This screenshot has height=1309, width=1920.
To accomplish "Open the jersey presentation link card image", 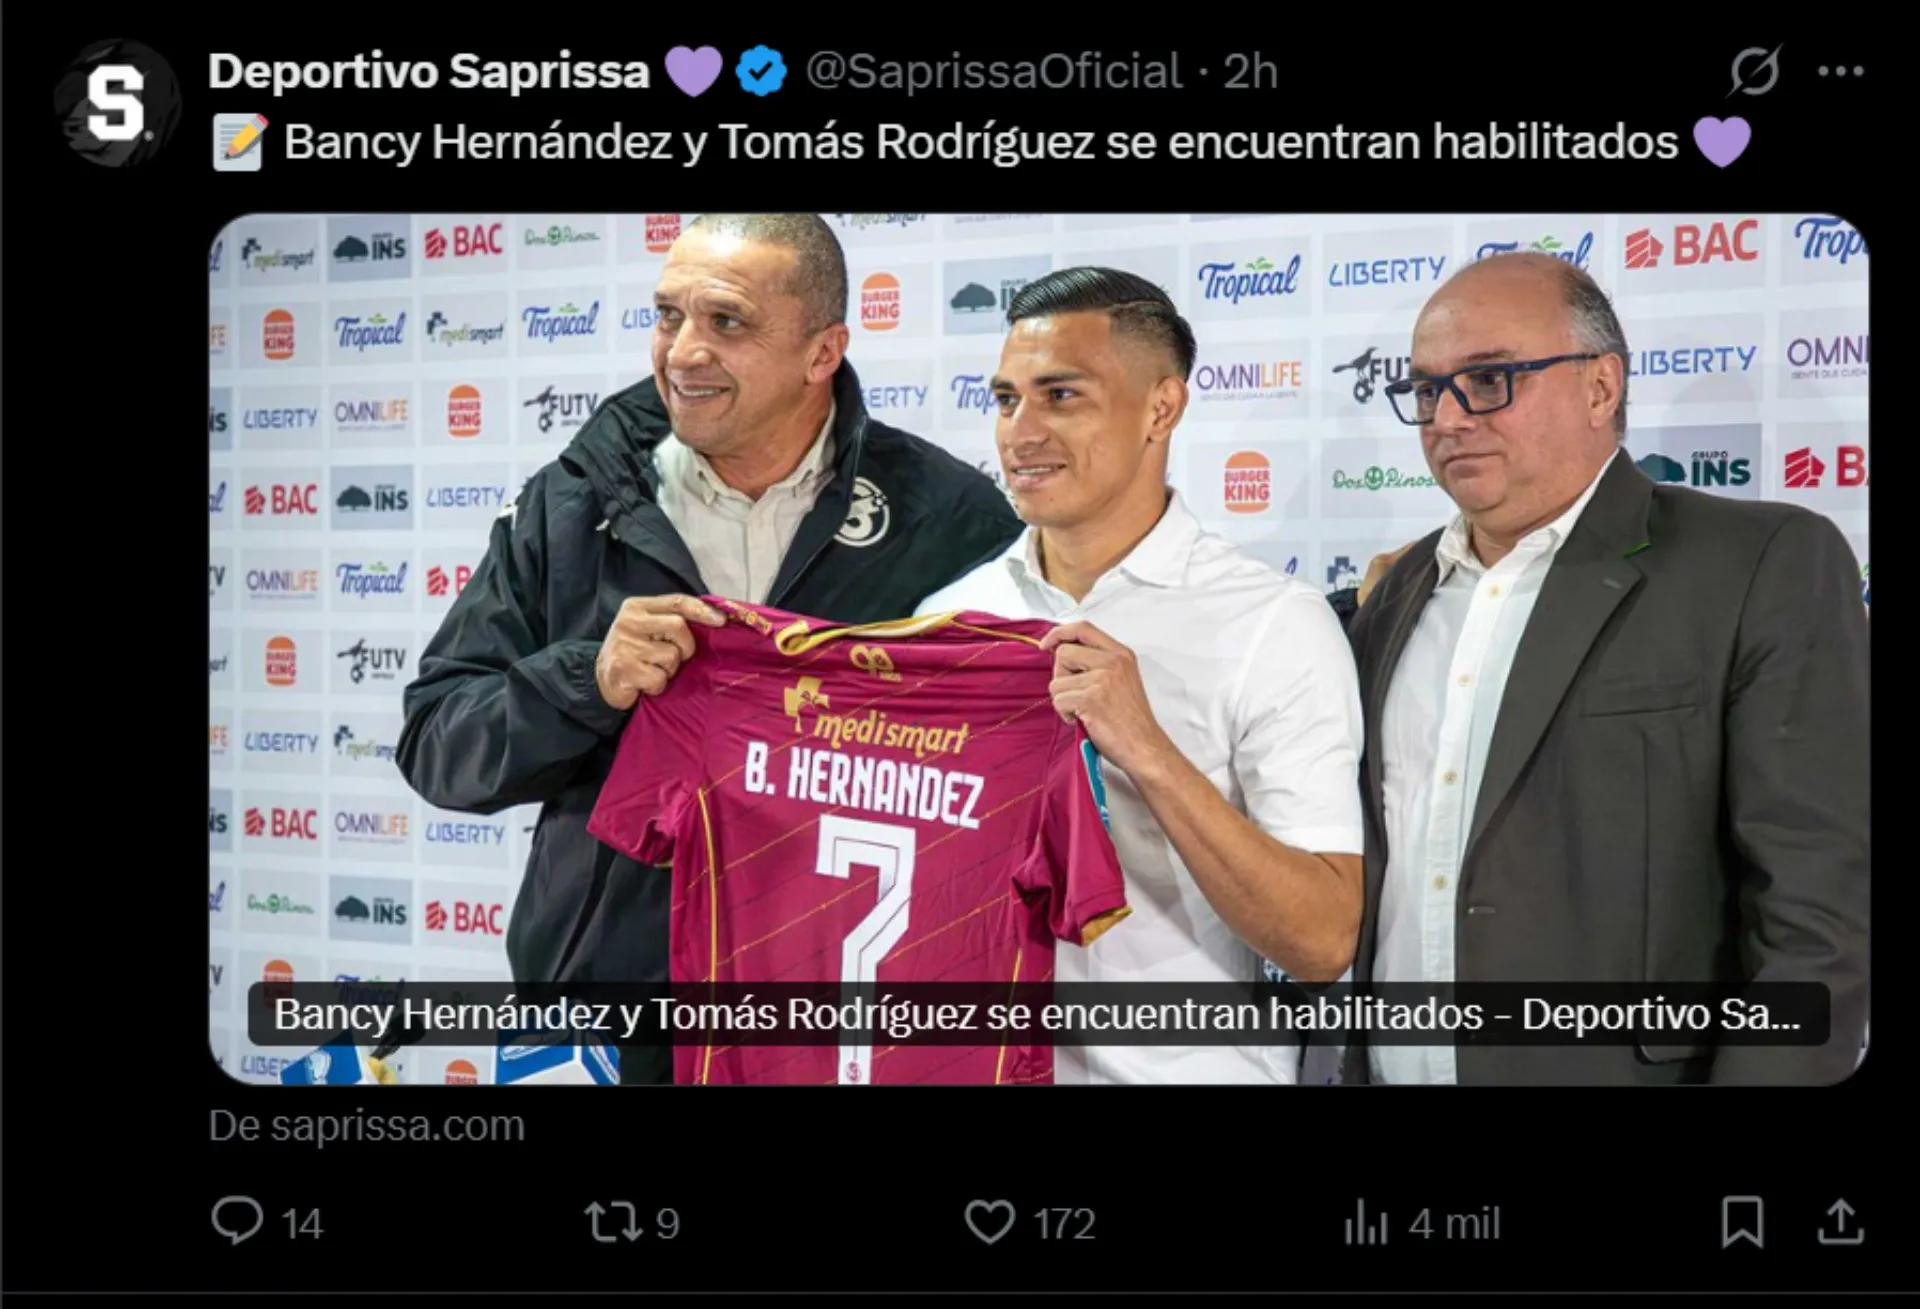I will point(1038,649).
